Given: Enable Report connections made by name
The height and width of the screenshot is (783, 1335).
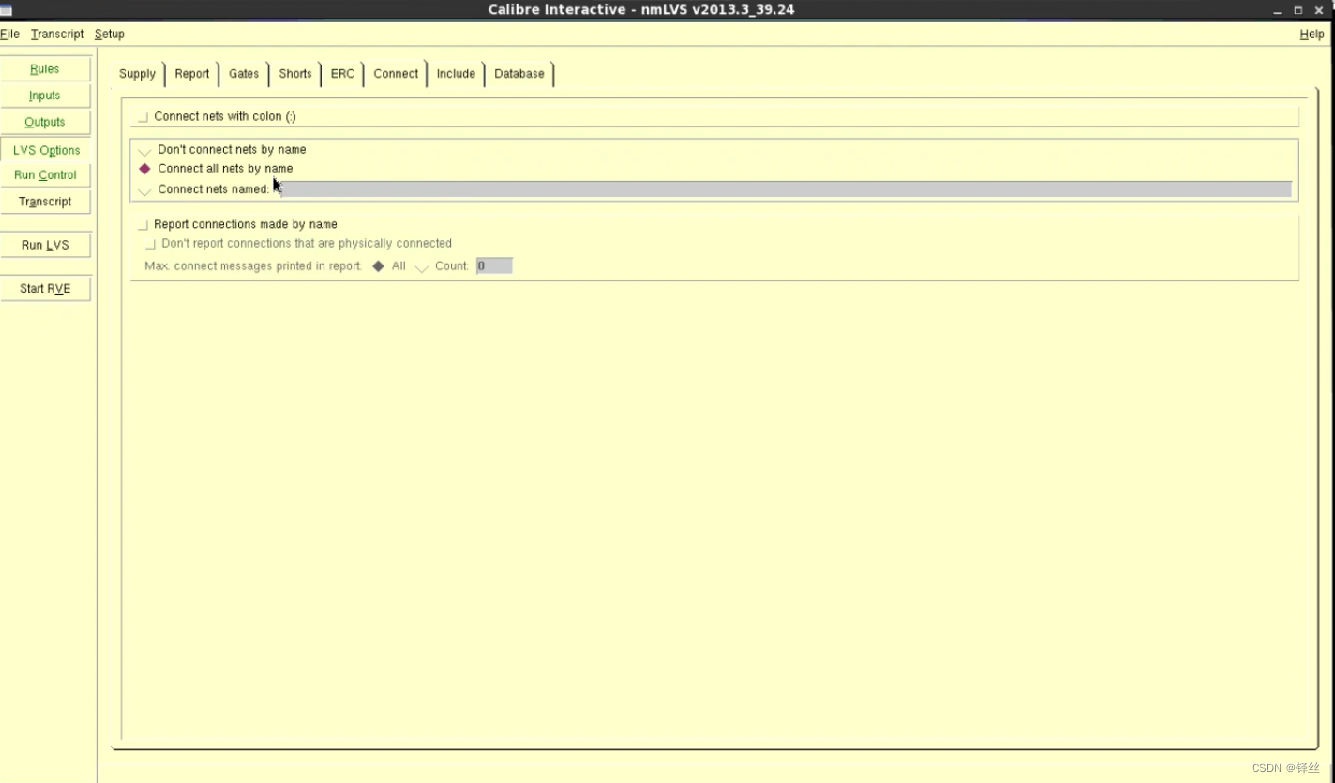Looking at the screenshot, I should (143, 225).
